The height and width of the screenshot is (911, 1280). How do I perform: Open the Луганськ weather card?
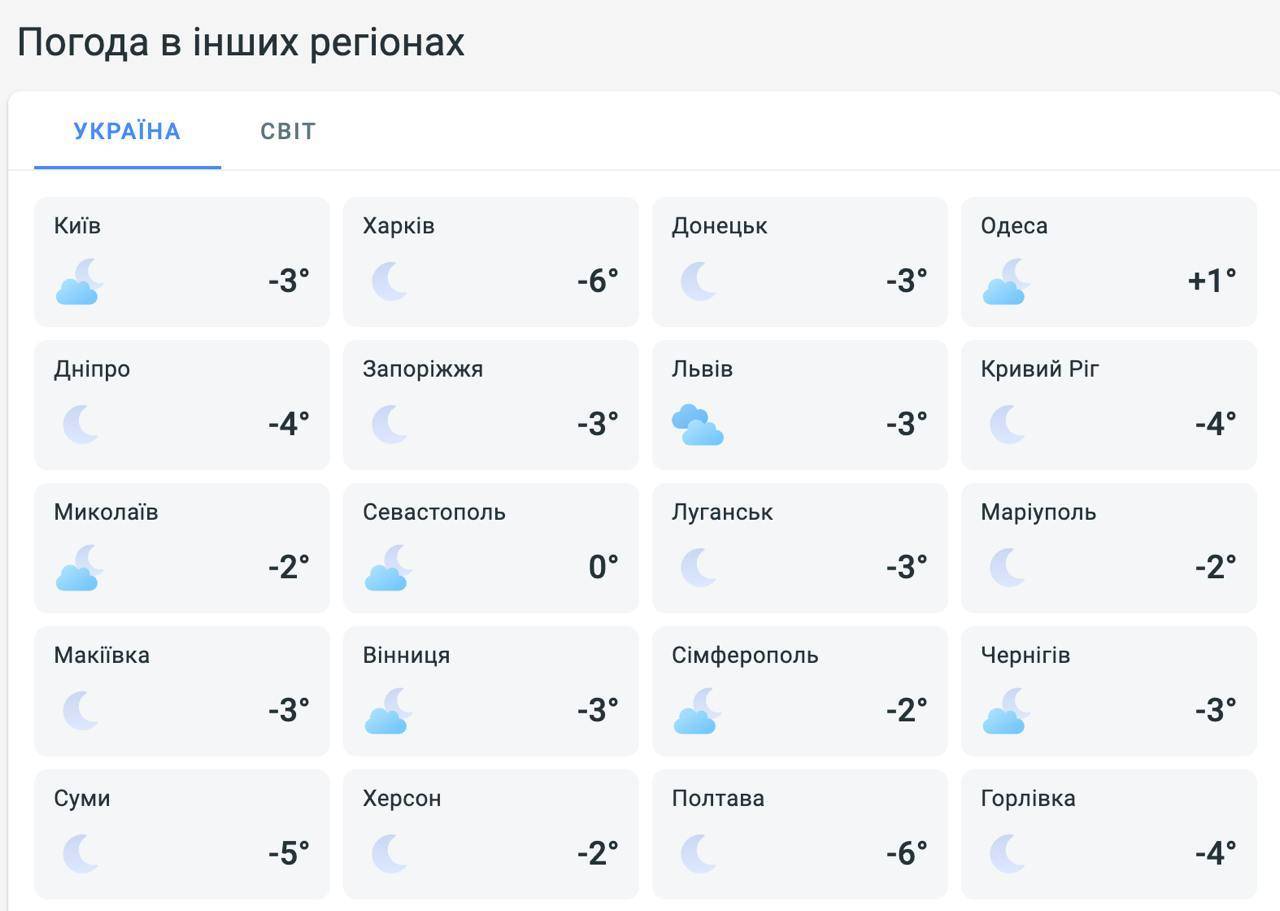(800, 547)
